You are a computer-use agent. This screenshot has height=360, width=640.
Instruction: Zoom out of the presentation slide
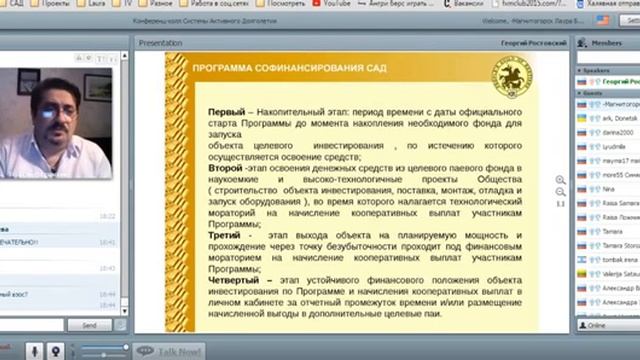560,192
